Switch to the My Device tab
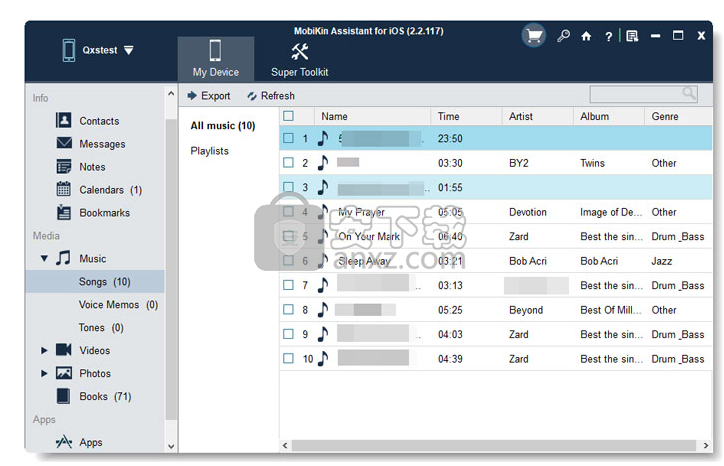This screenshot has width=724, height=466. click(x=216, y=59)
